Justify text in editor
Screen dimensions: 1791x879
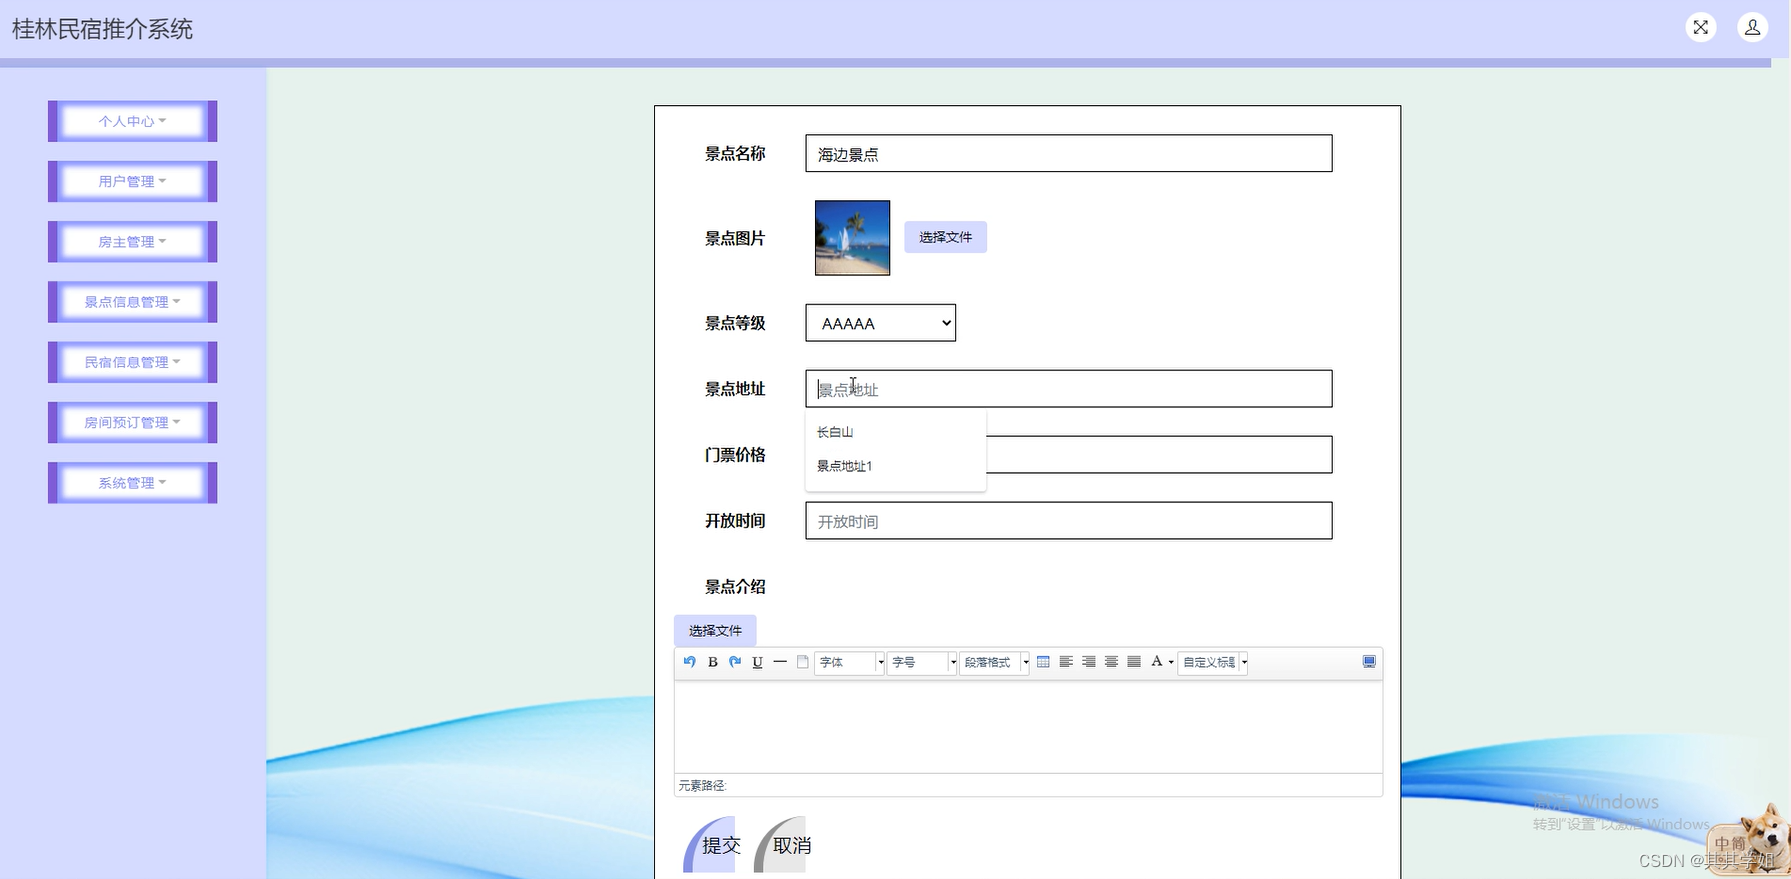pyautogui.click(x=1134, y=662)
